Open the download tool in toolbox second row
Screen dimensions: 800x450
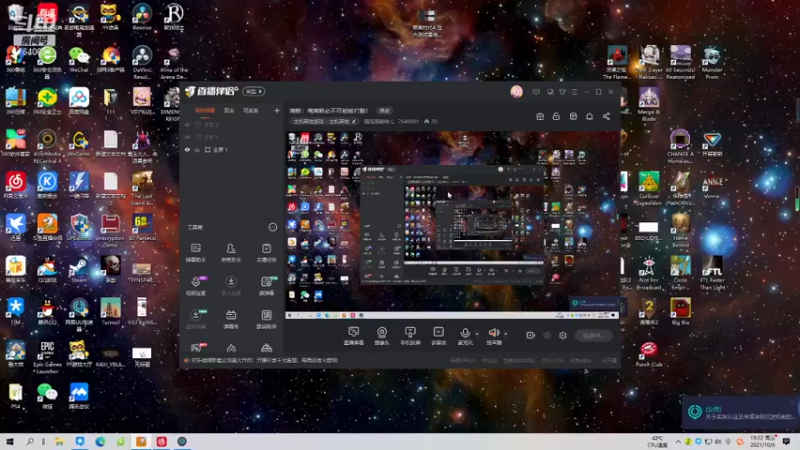231,286
